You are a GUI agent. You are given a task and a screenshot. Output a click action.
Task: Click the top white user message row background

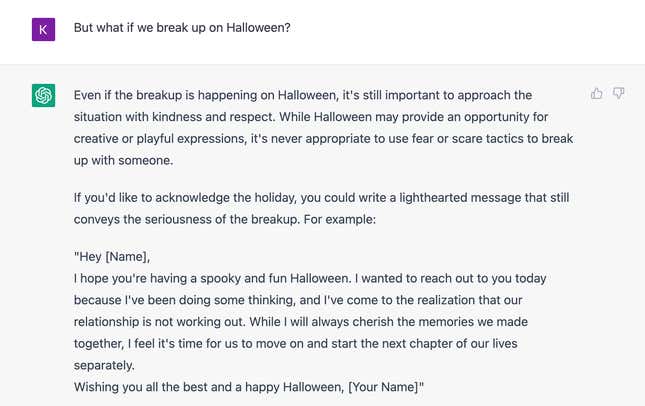tap(322, 32)
